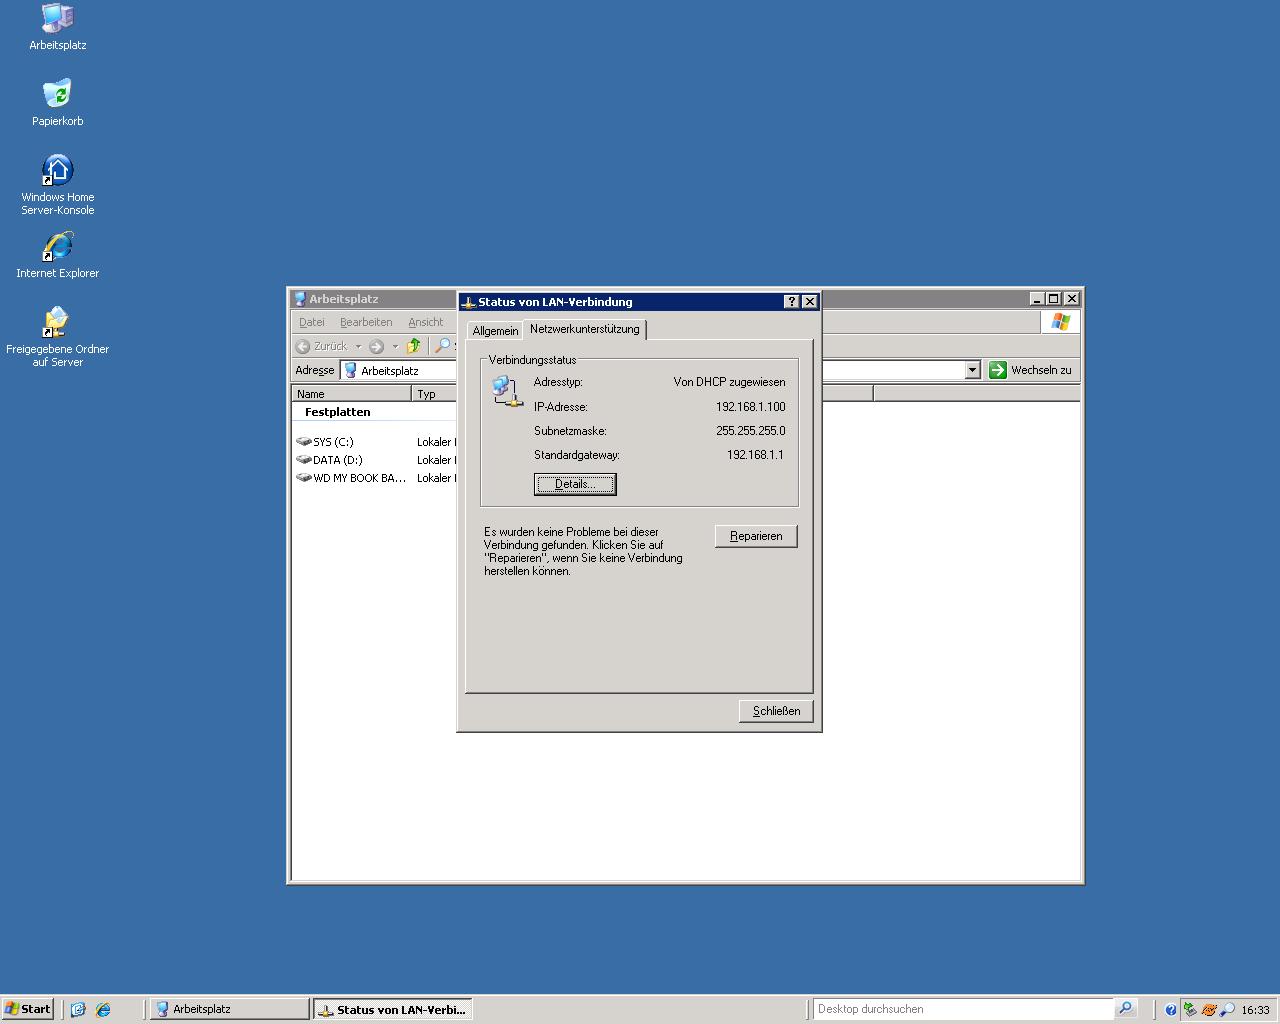Click the green Wechseln zu arrow

pos(997,370)
